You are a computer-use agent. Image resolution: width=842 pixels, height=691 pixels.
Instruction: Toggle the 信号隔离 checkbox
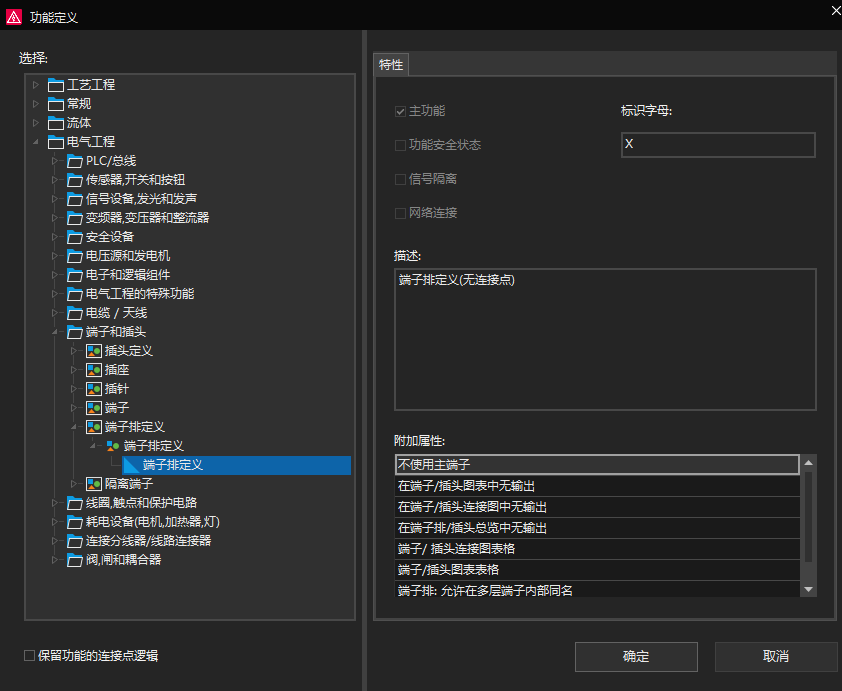(400, 179)
